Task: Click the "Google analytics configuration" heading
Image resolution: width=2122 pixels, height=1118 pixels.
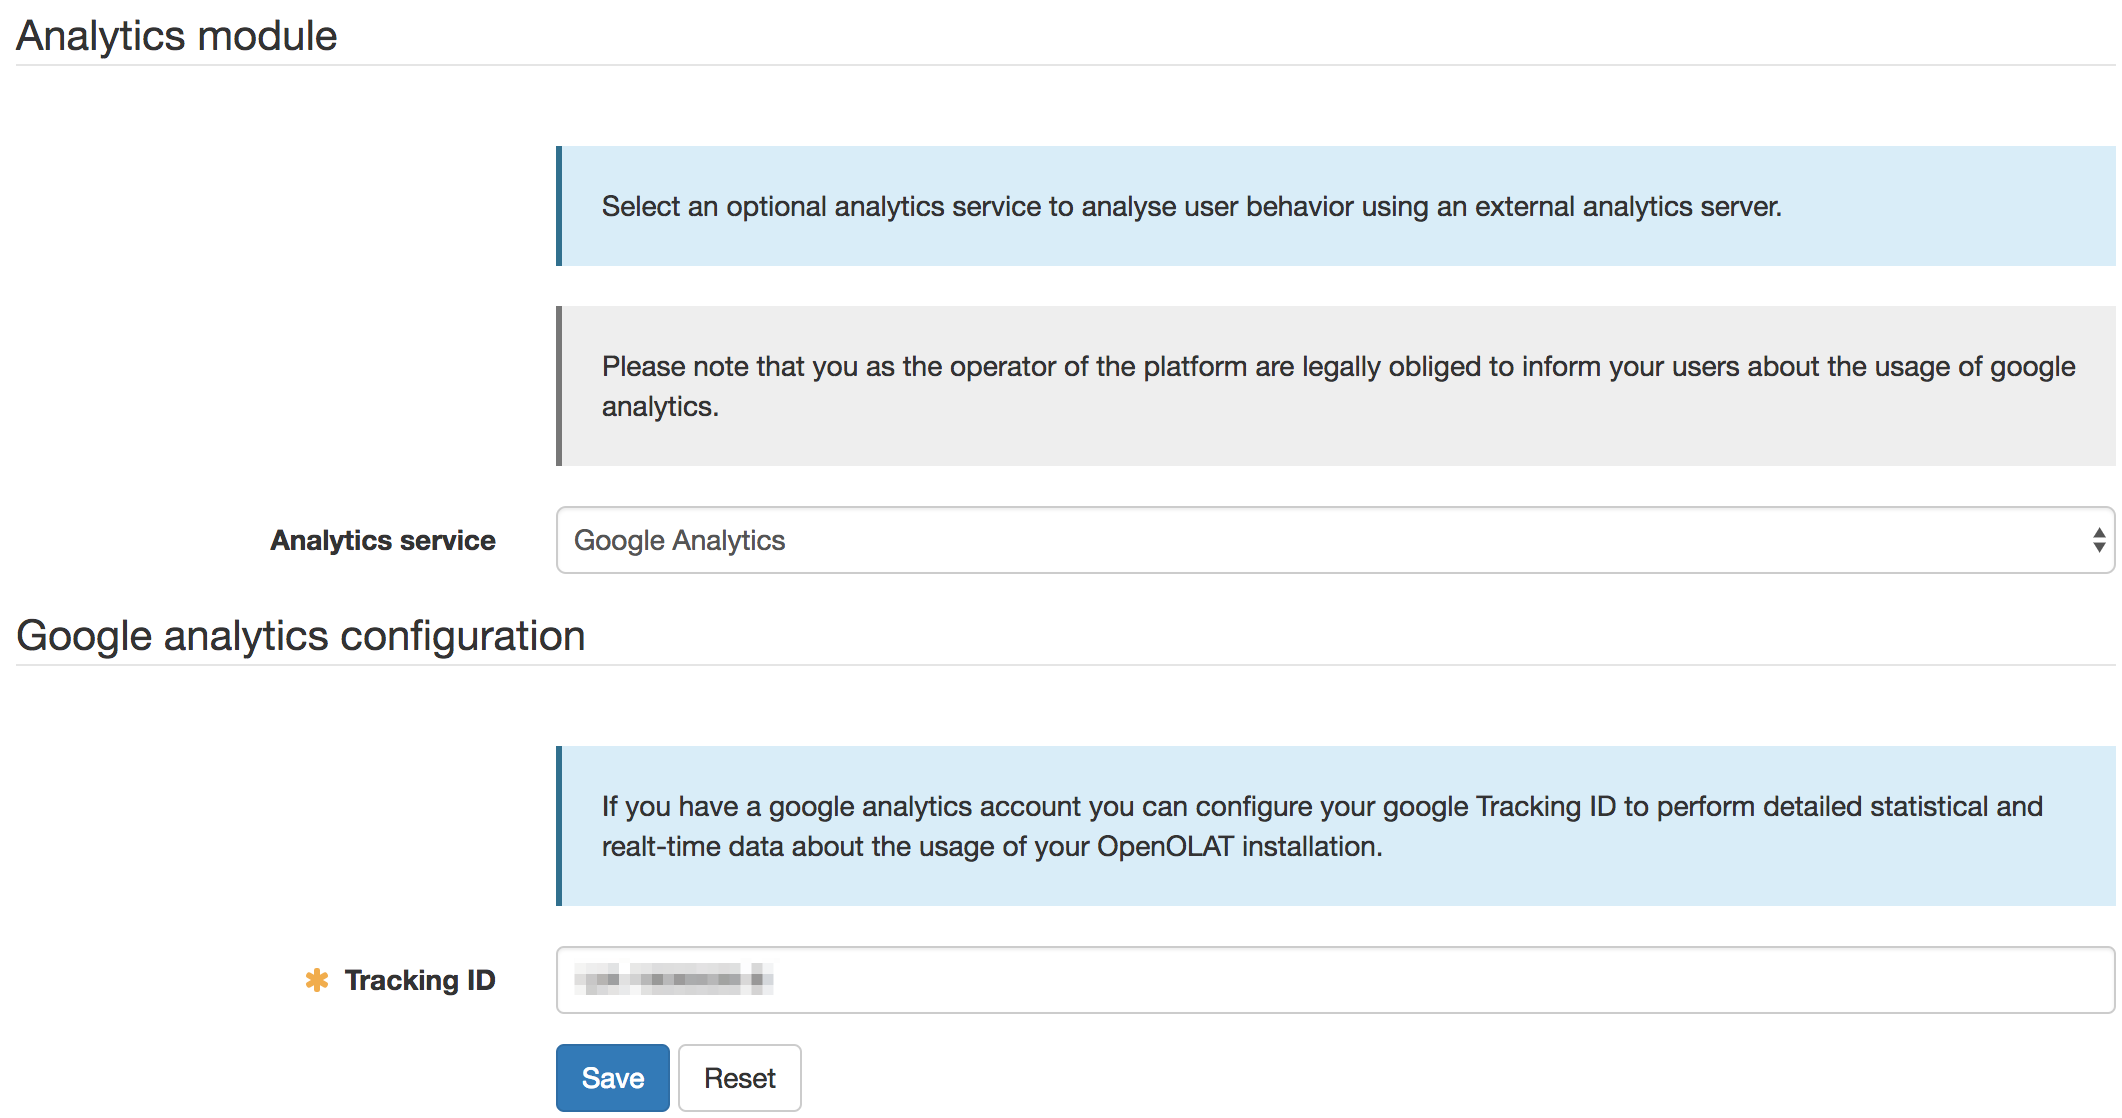Action: [x=301, y=636]
